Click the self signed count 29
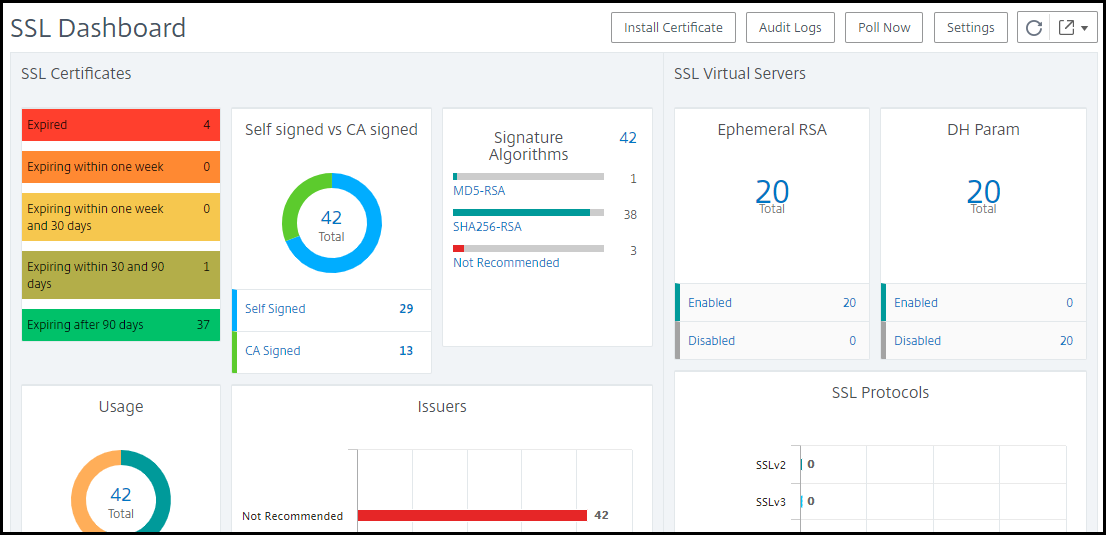This screenshot has height=535, width=1106. click(406, 308)
